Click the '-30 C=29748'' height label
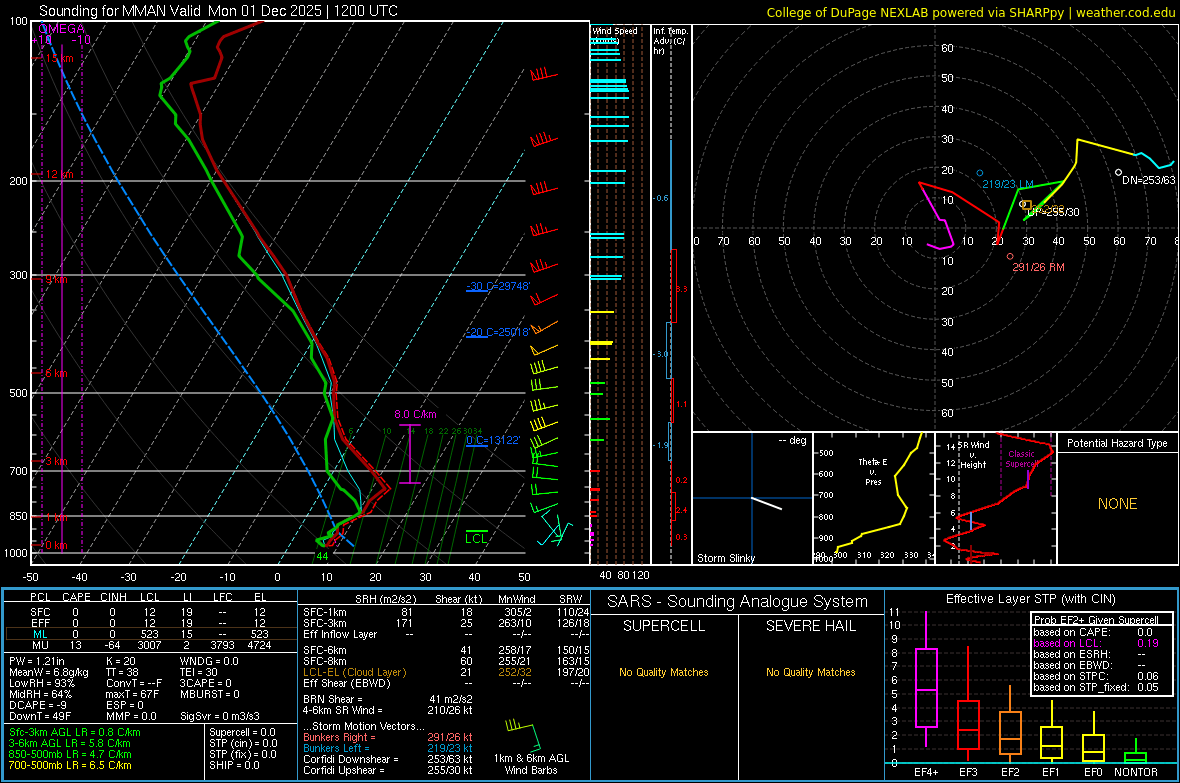Screen dimensions: 1180x783 tap(498, 286)
